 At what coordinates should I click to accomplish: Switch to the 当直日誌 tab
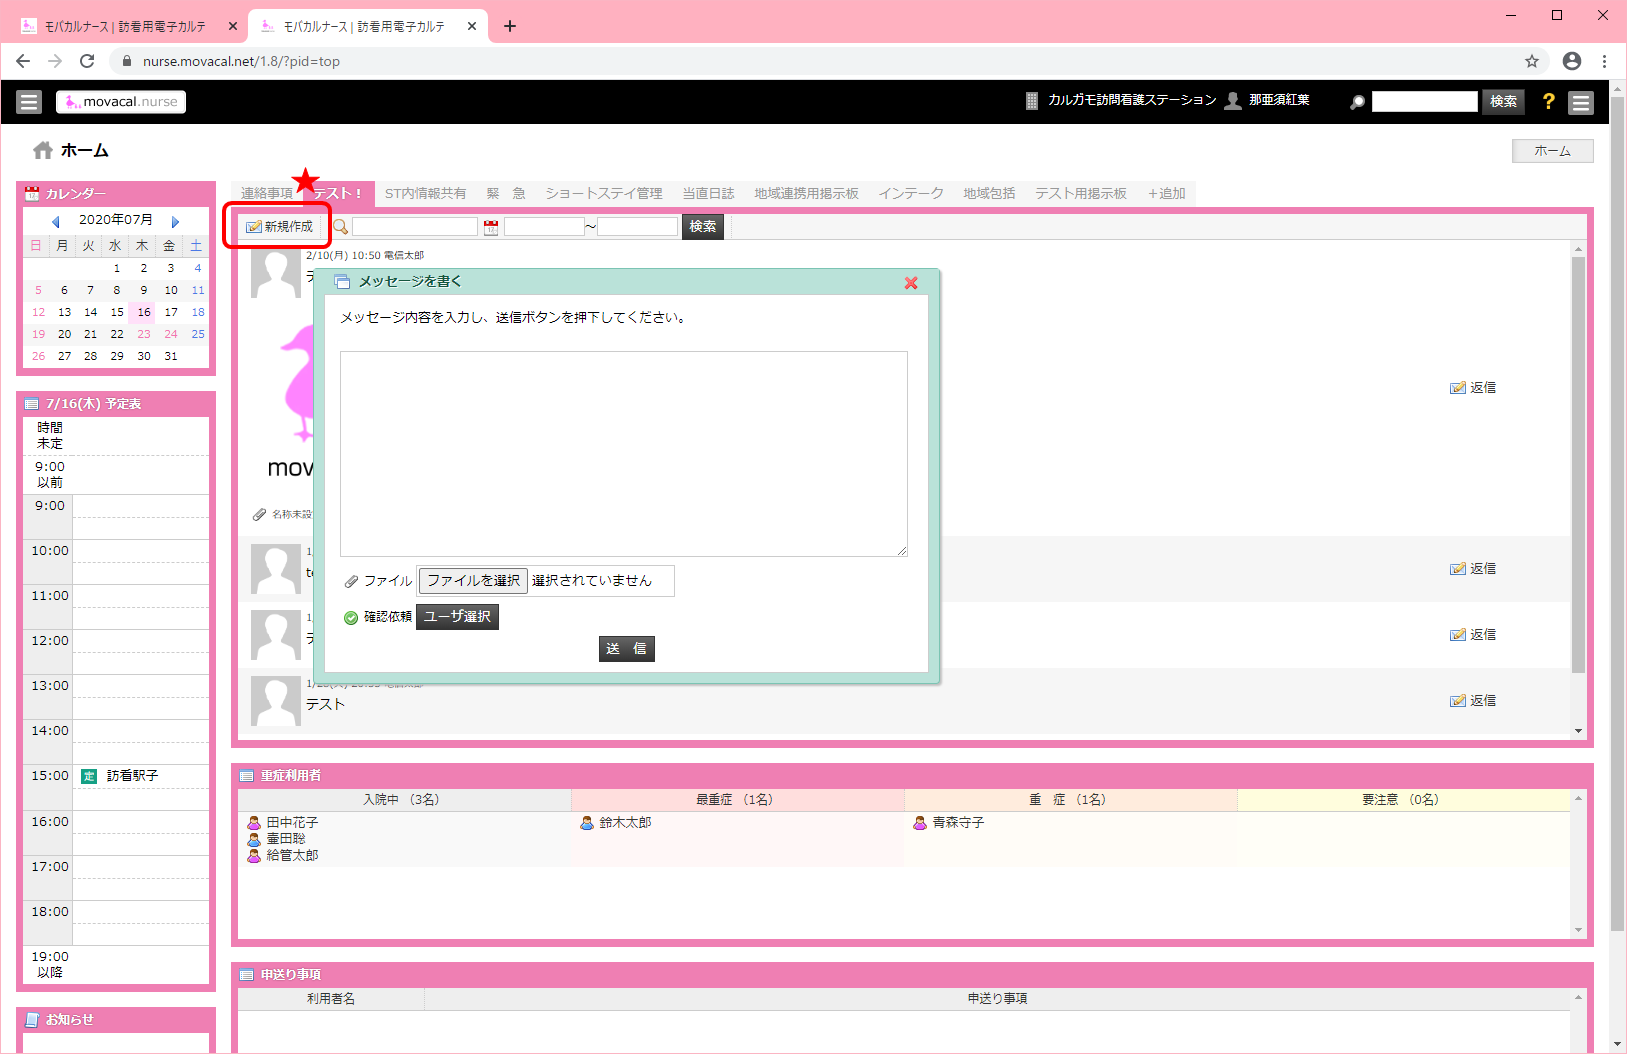pyautogui.click(x=708, y=194)
